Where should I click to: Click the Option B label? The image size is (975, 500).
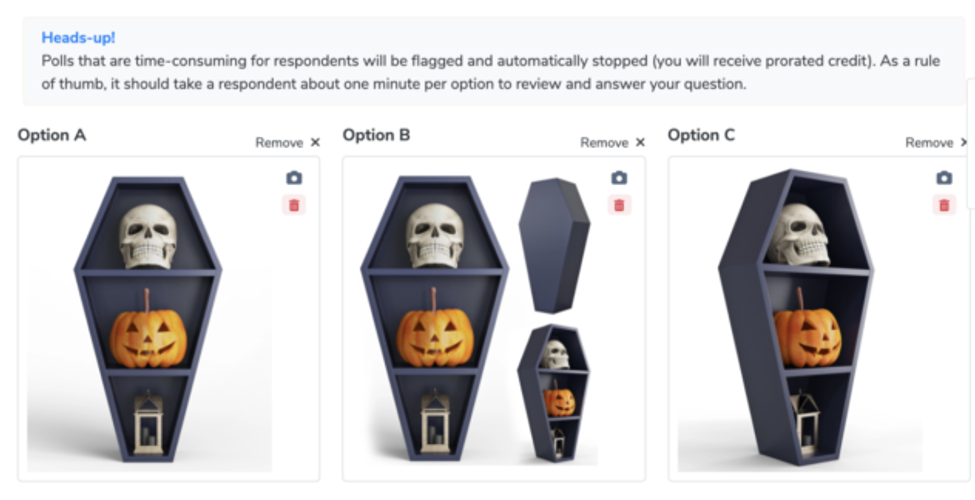tap(376, 135)
